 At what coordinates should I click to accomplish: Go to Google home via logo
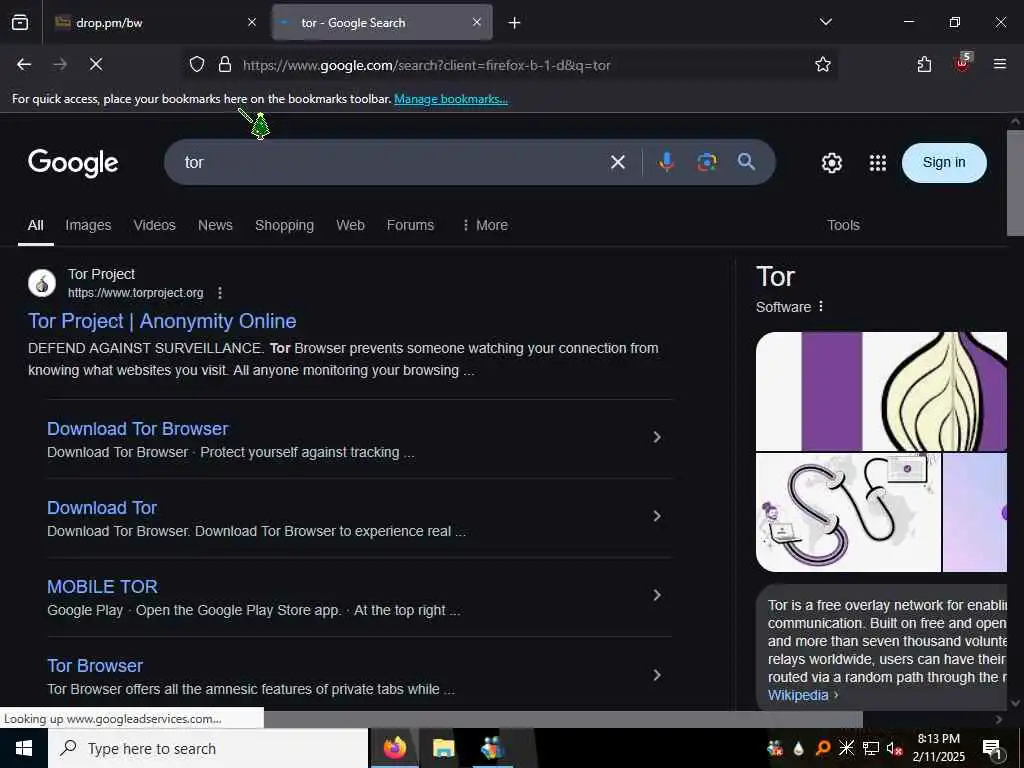[73, 163]
